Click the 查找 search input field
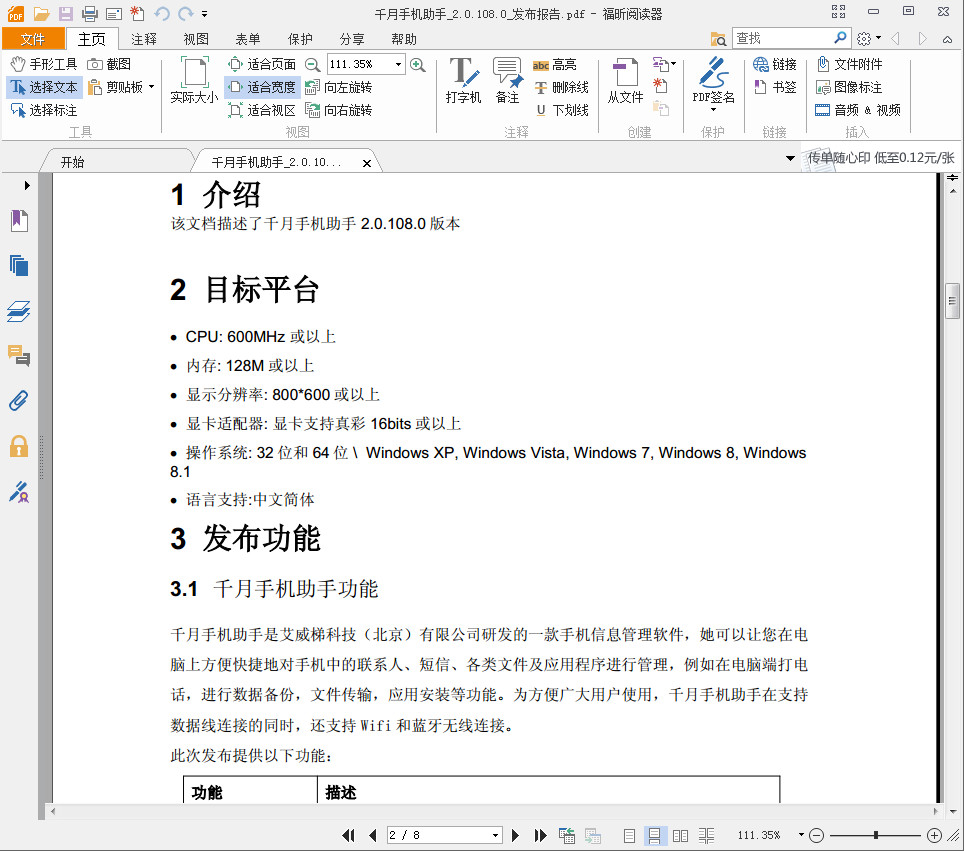The height and width of the screenshot is (851, 965). click(x=783, y=38)
